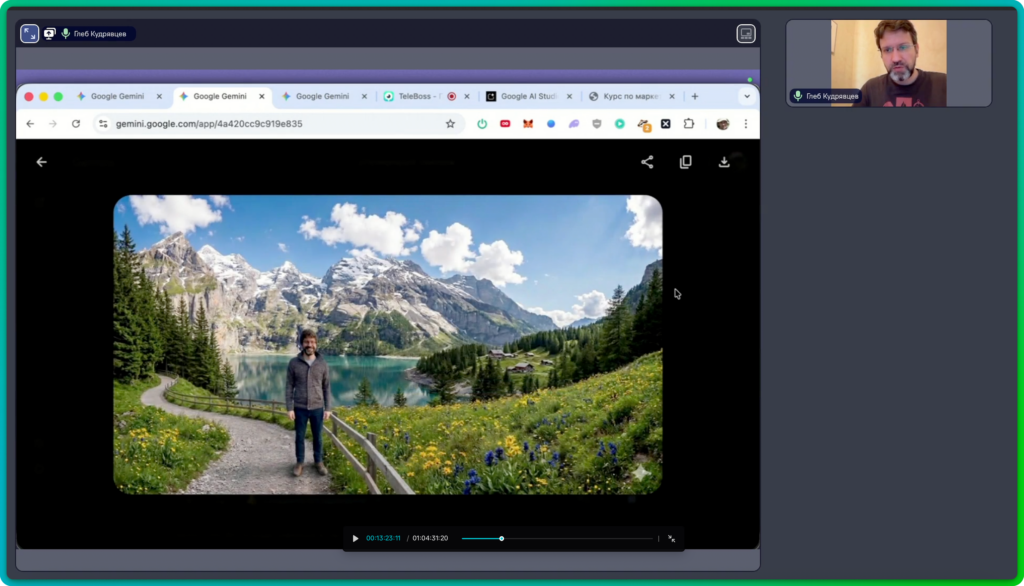The width and height of the screenshot is (1024, 586).
Task: Open the green power extension icon
Action: coord(482,123)
